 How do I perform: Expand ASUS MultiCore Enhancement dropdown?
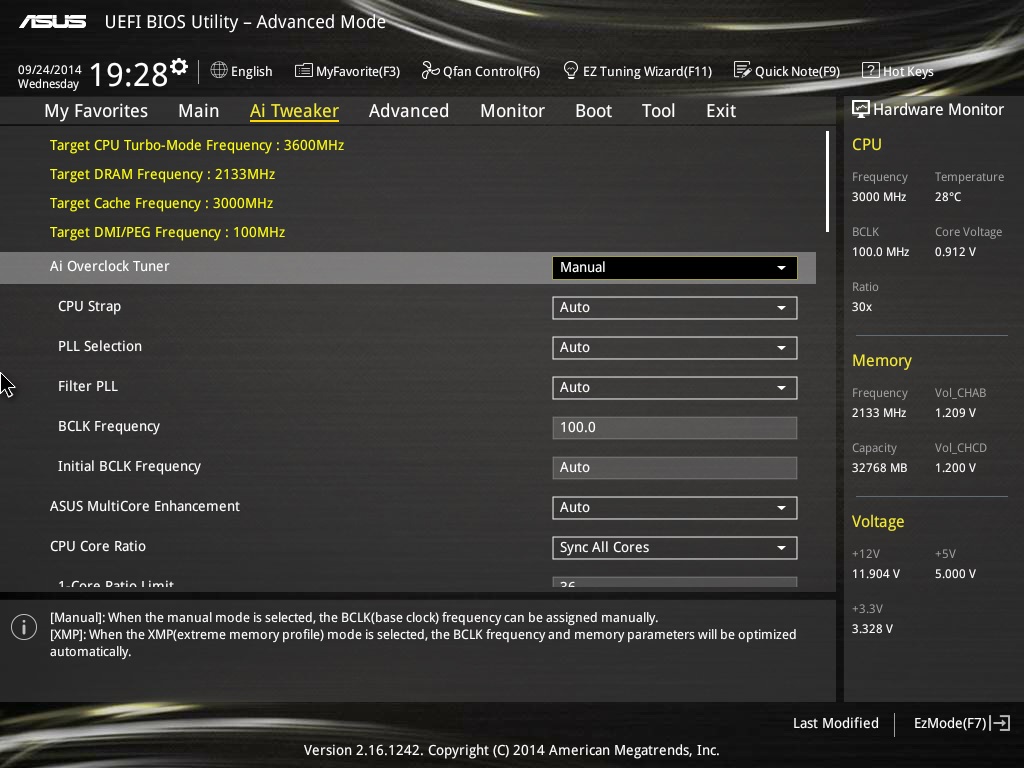[x=675, y=507]
